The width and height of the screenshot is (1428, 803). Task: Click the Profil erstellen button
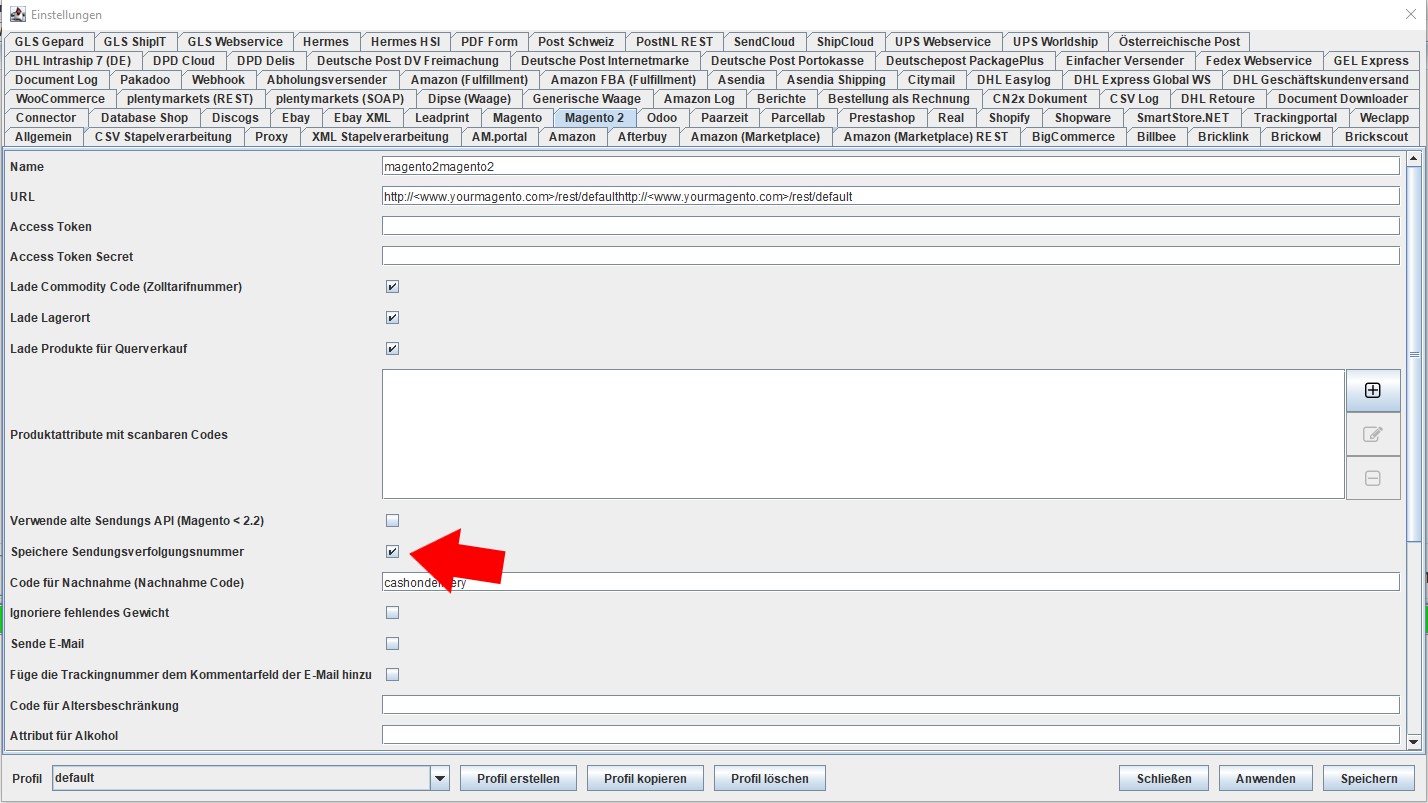click(518, 778)
